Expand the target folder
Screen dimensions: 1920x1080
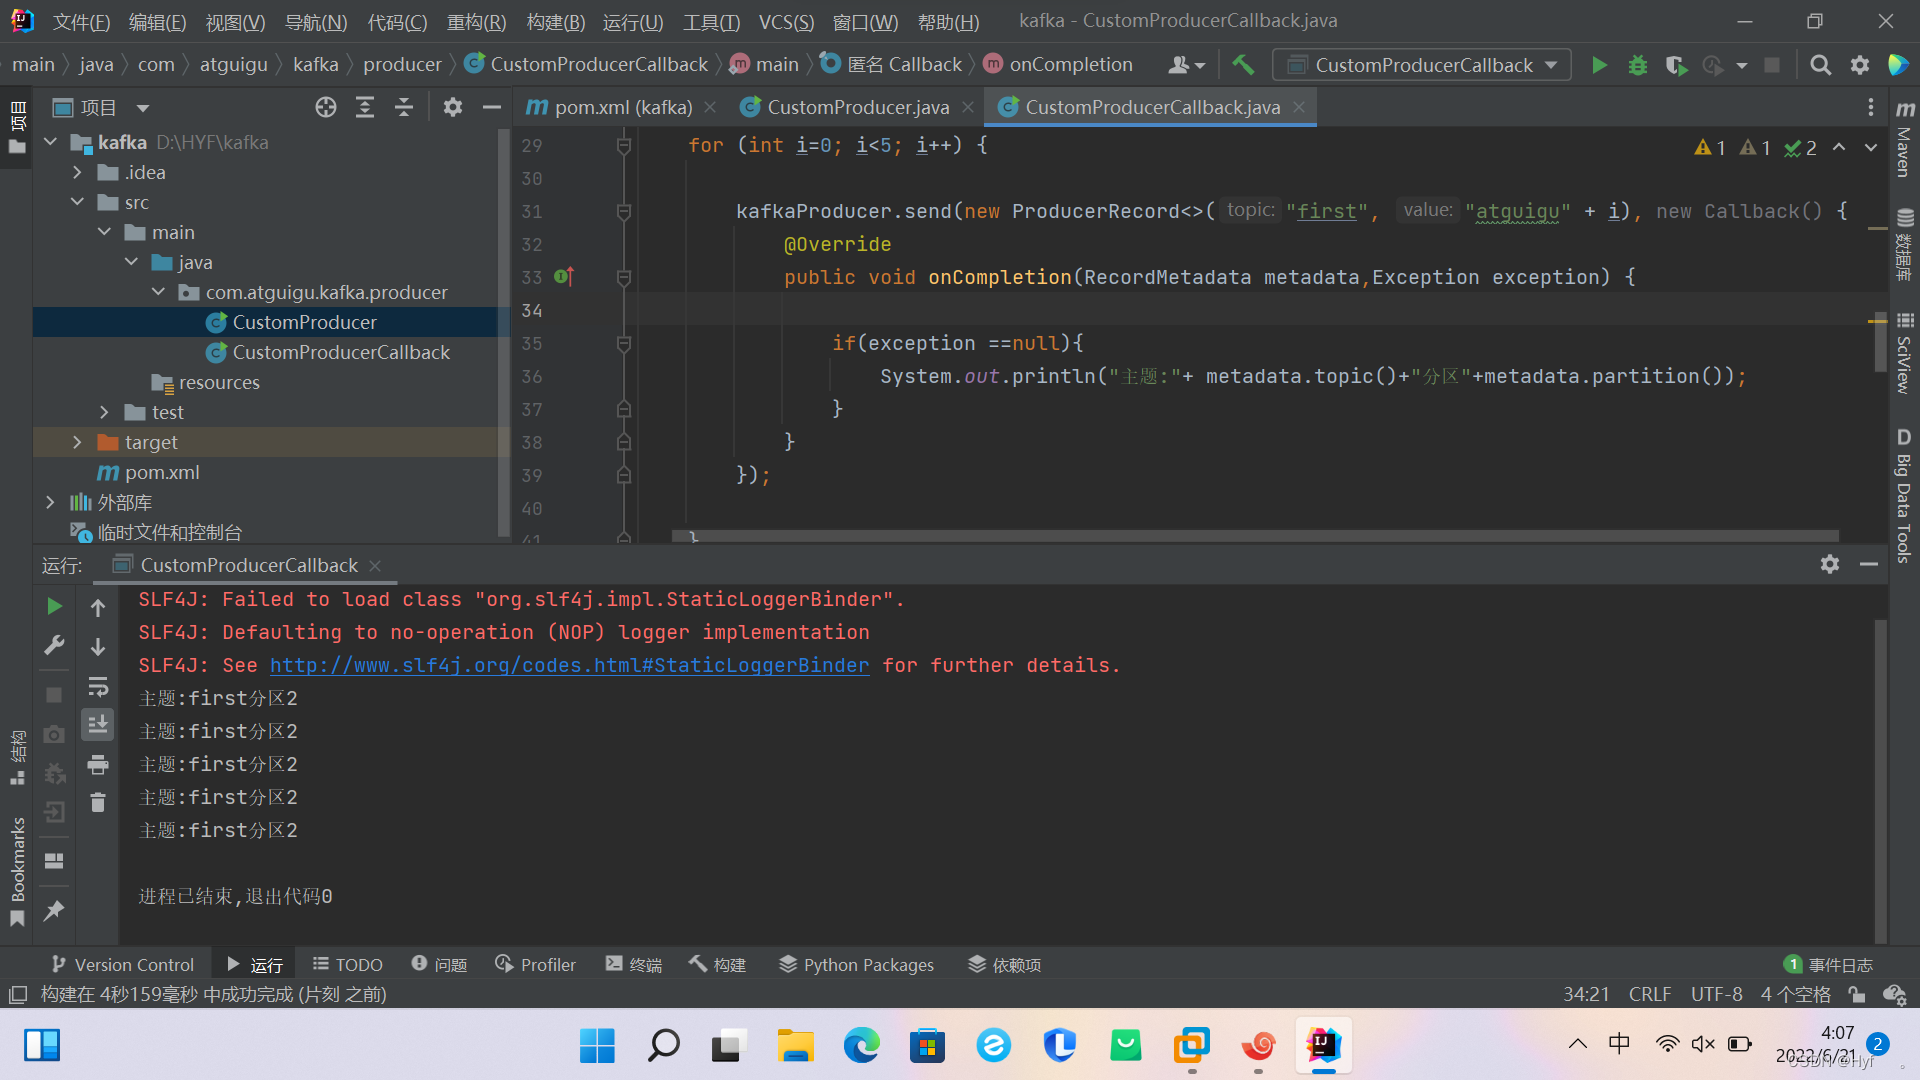point(78,442)
